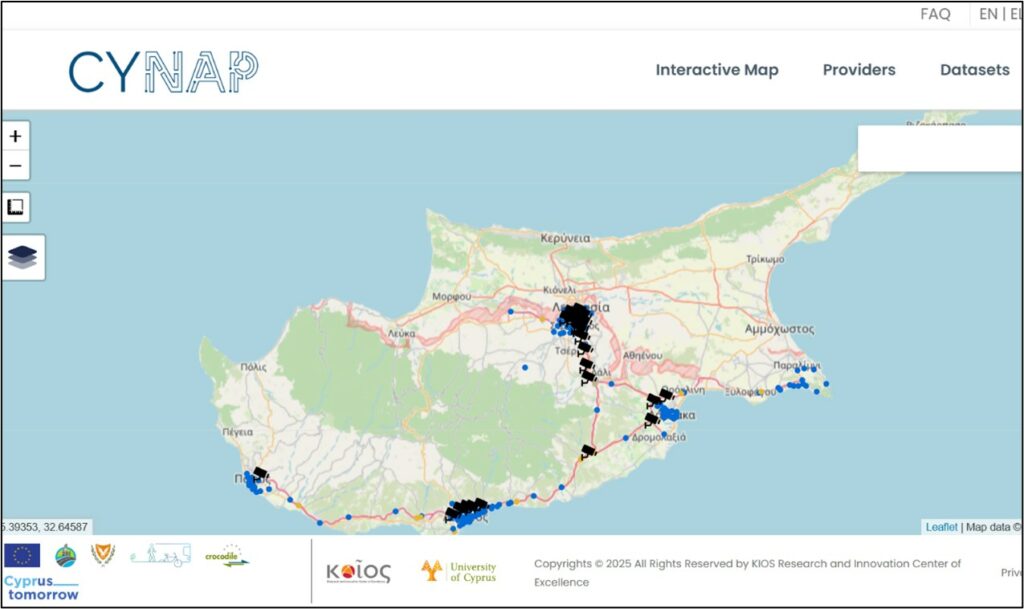Image resolution: width=1024 pixels, height=609 pixels.
Task: Click the Cyprus coat of arms emblem
Action: (x=103, y=554)
